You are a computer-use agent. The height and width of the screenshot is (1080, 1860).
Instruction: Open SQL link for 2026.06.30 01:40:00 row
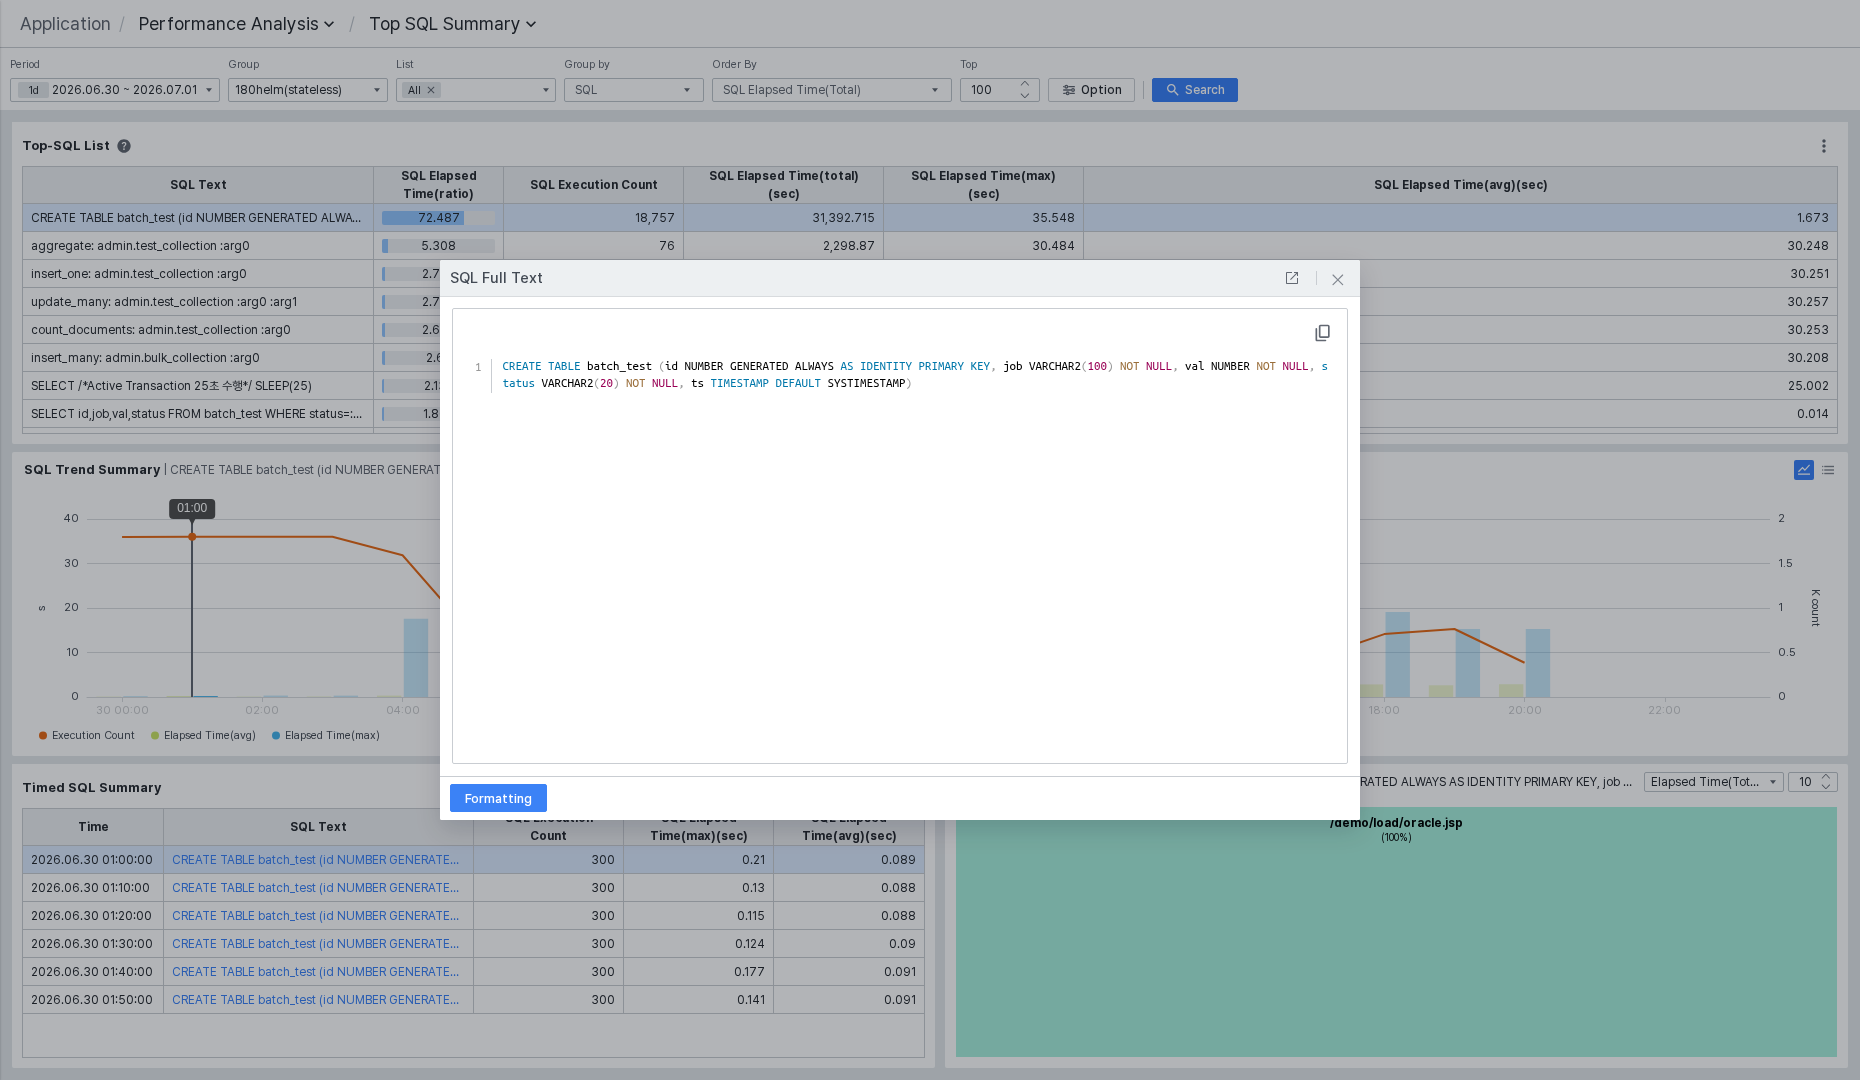pyautogui.click(x=315, y=972)
